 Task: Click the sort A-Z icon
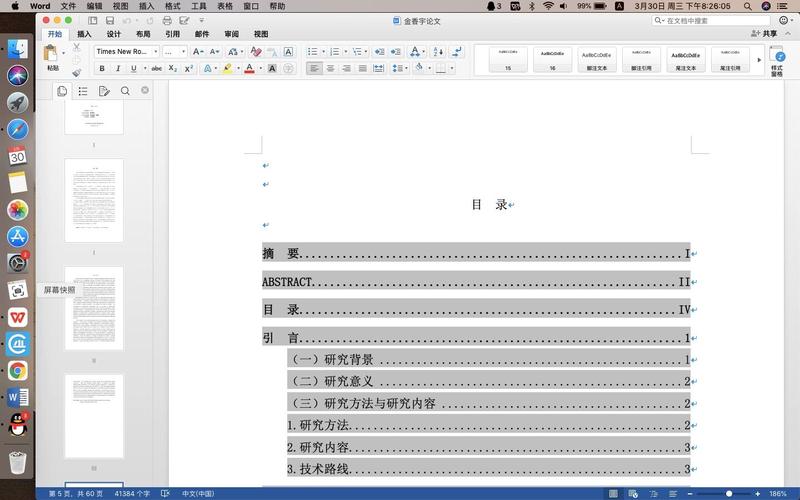438,52
